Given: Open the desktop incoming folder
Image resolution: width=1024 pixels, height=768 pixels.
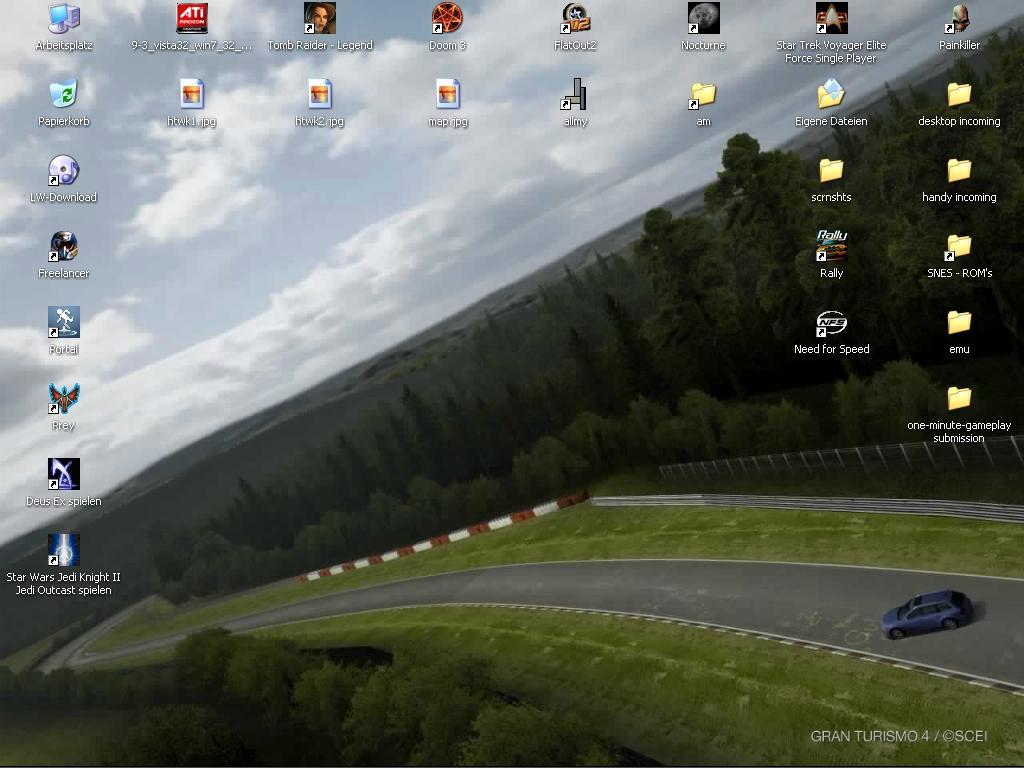Looking at the screenshot, I should 959,94.
